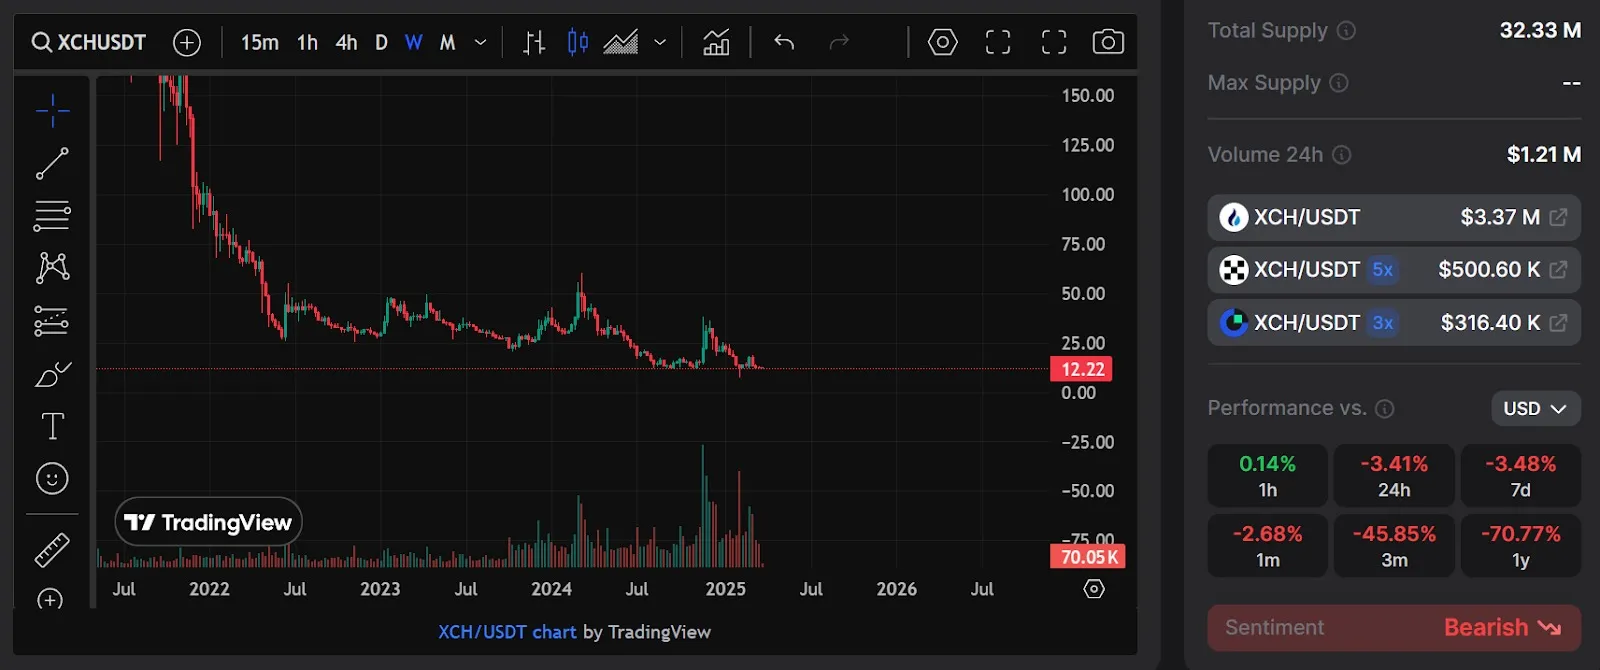Expand the chart style dropdown arrow
Screen dimensions: 1600x670
click(x=660, y=42)
